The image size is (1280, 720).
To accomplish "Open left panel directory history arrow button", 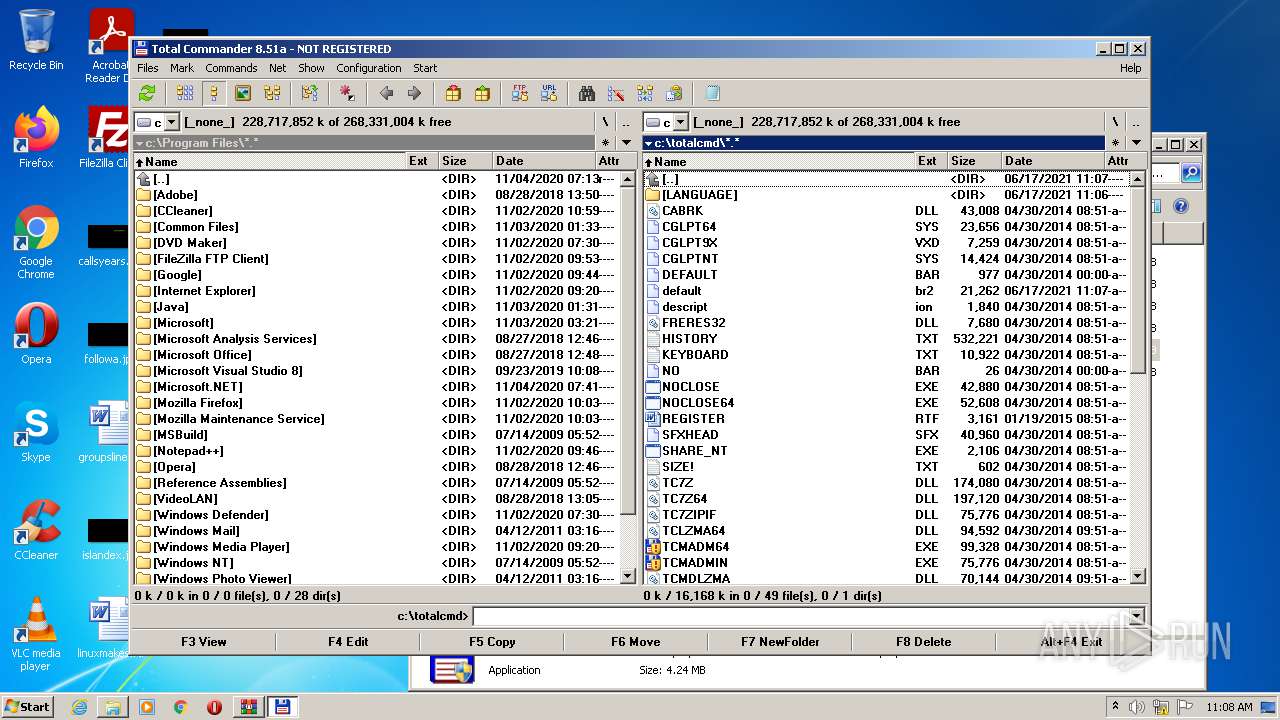I will [624, 143].
